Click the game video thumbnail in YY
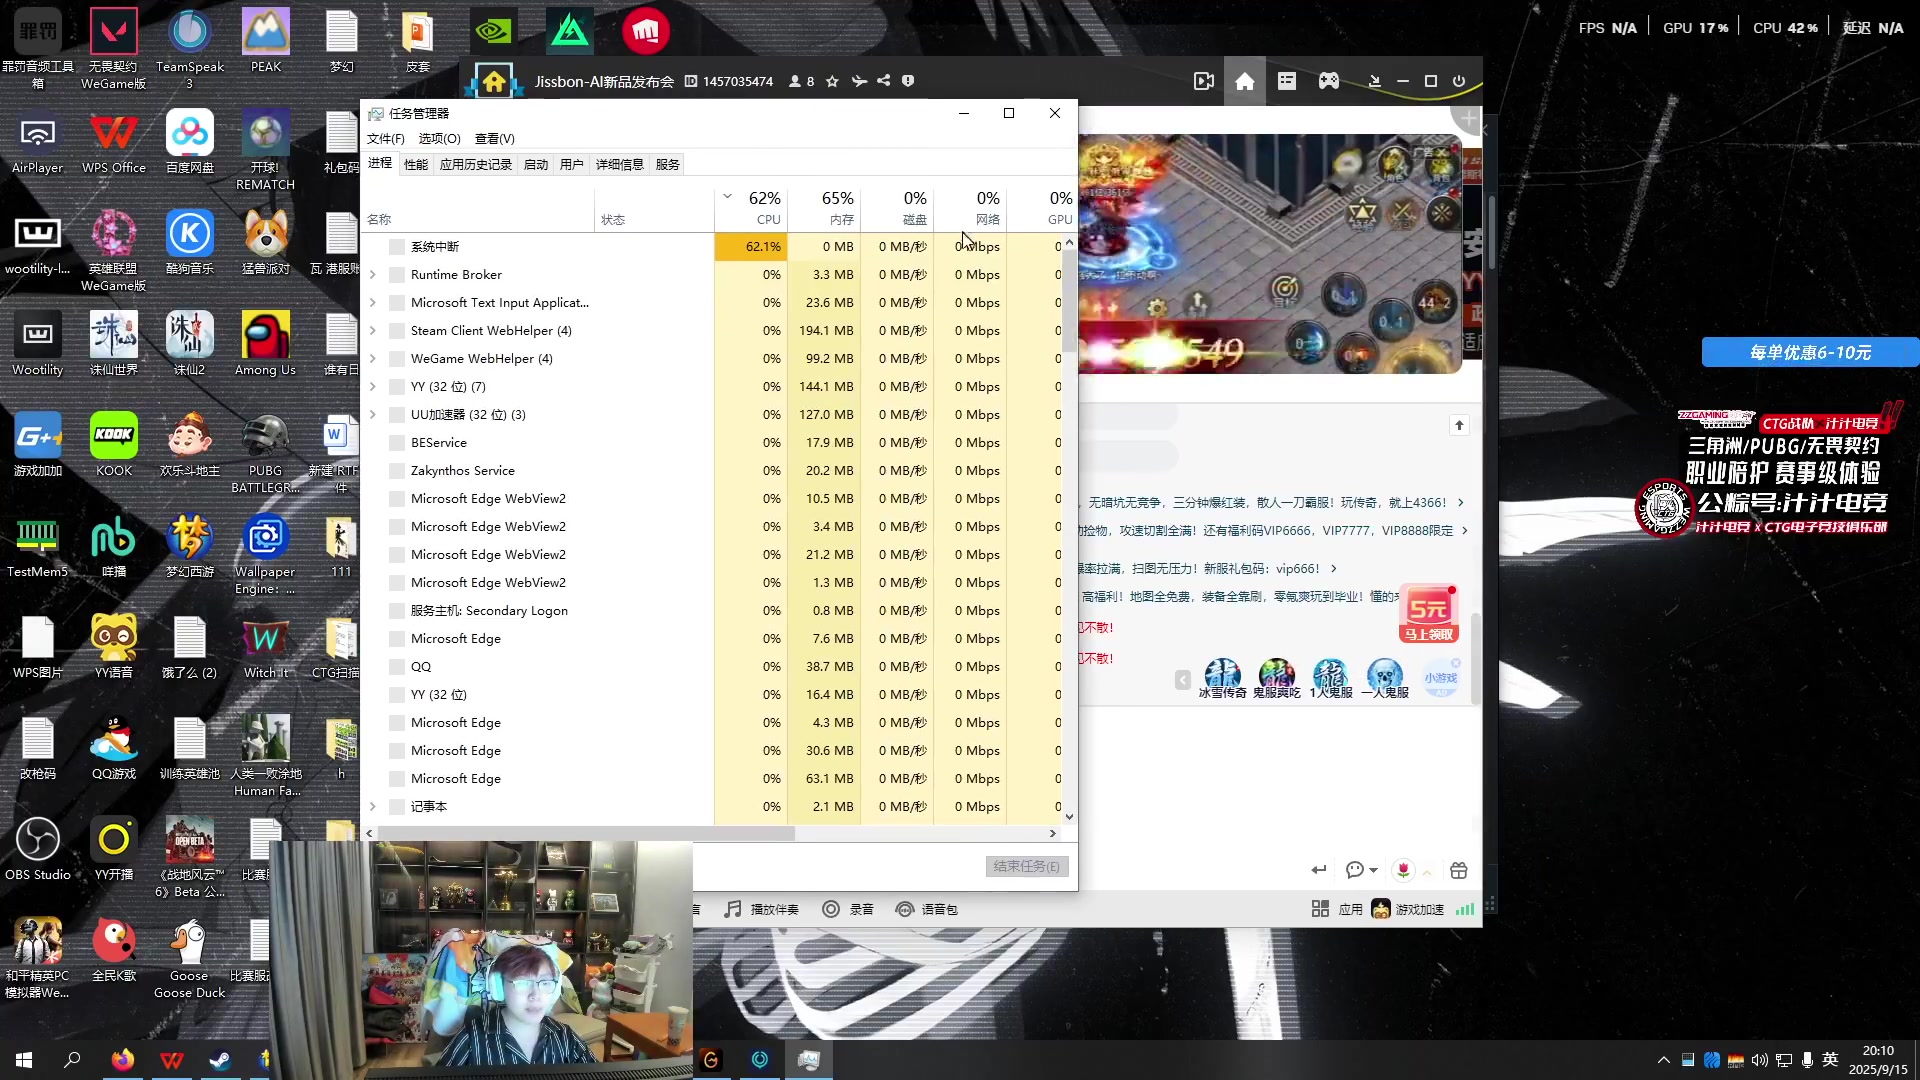The image size is (1920, 1080). (1270, 254)
